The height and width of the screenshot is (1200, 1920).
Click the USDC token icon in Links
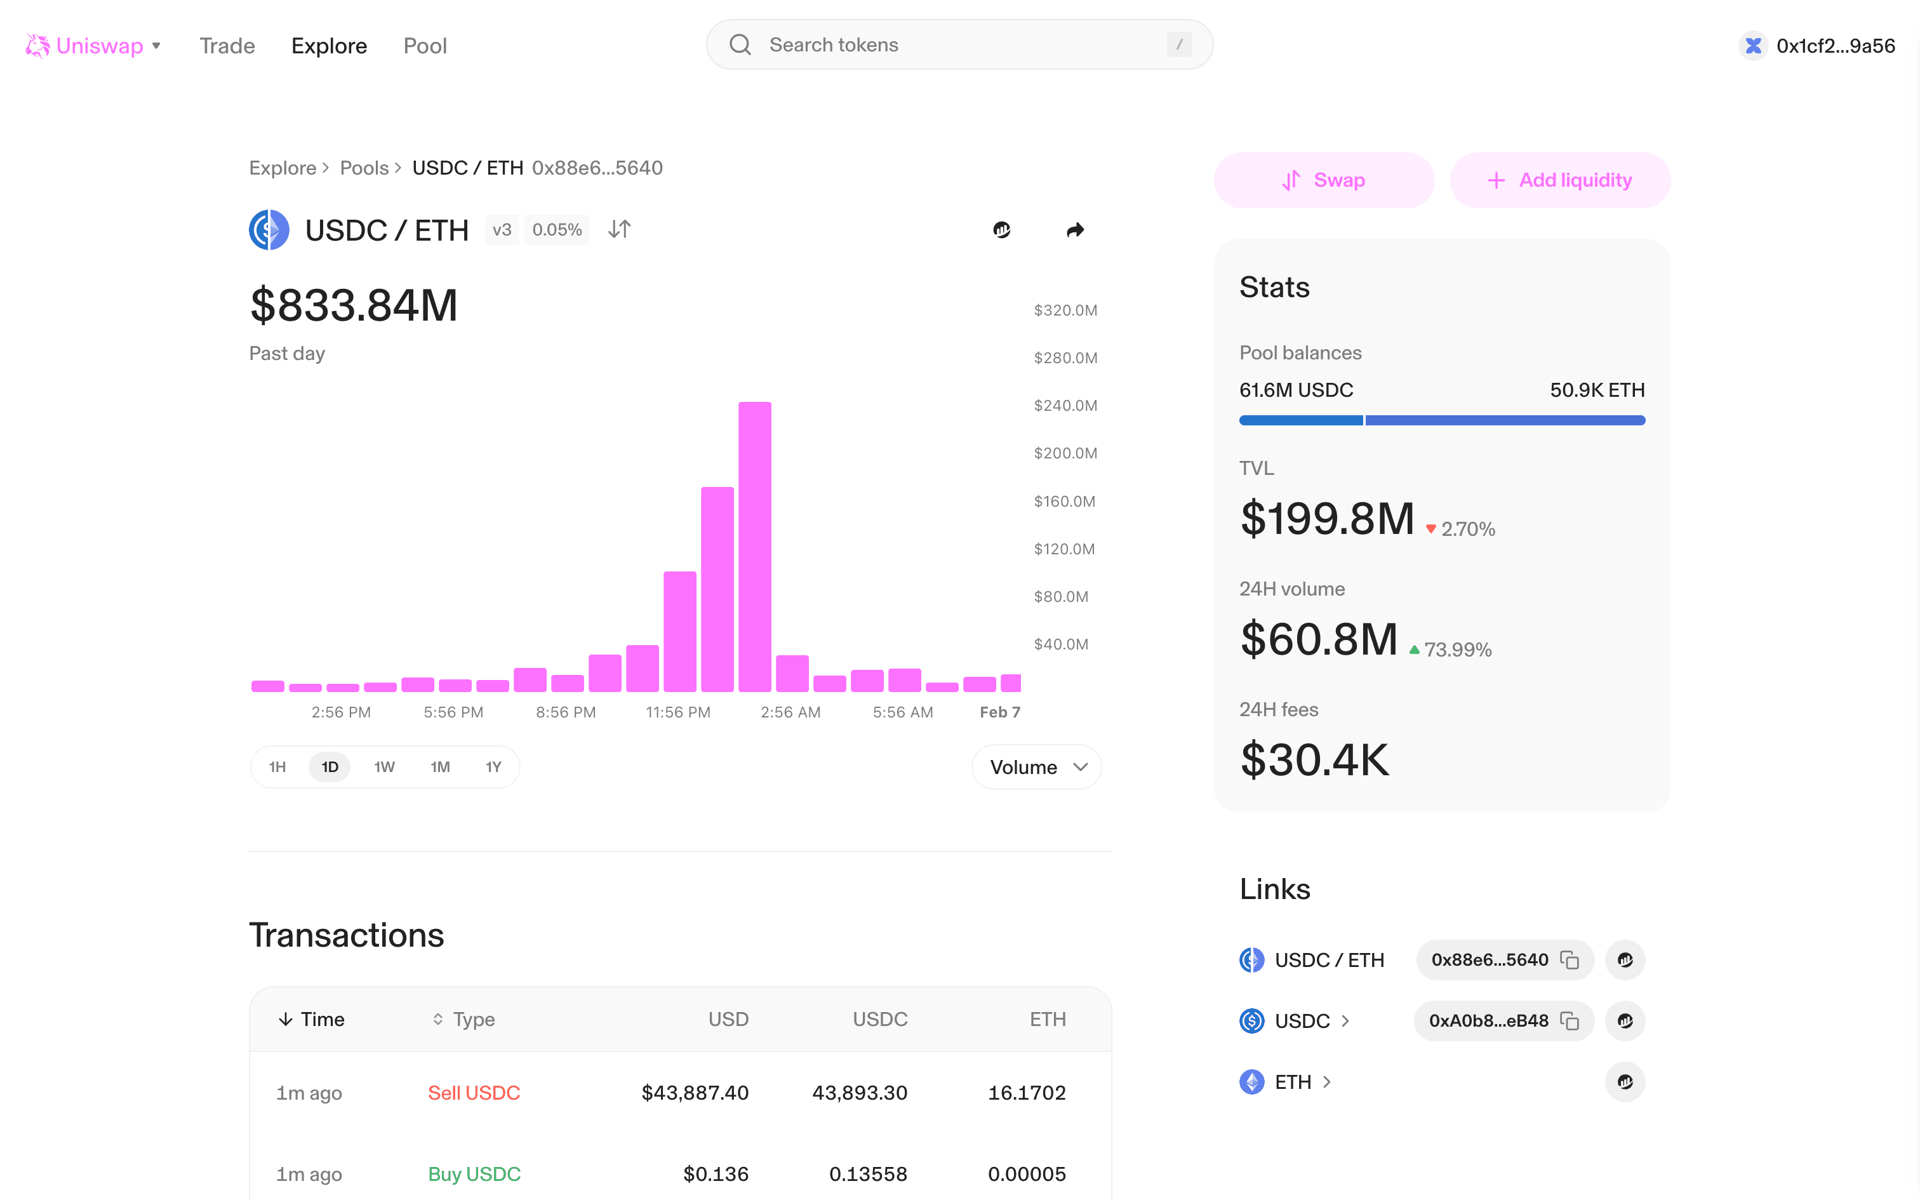pos(1252,1021)
